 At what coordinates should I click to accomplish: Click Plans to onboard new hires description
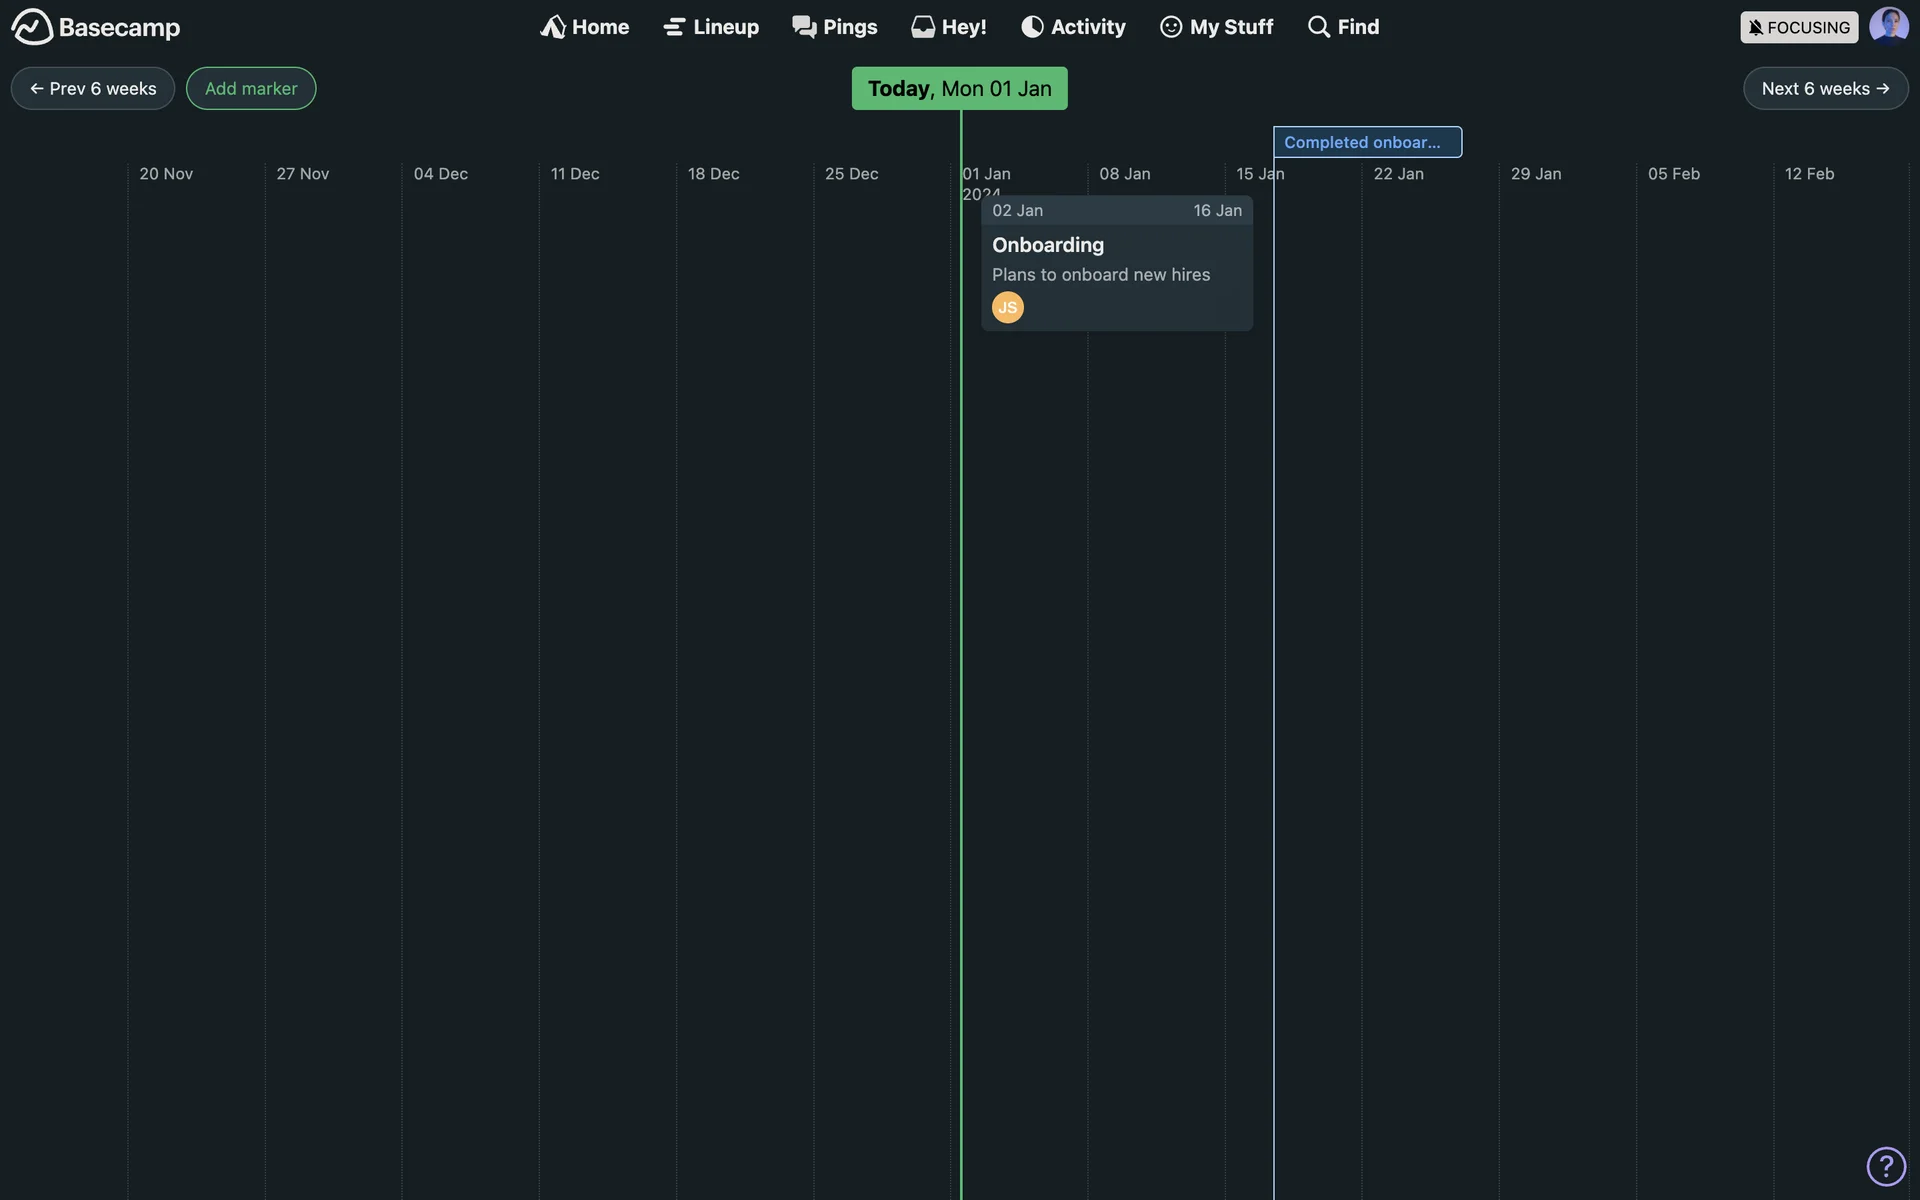(1100, 275)
